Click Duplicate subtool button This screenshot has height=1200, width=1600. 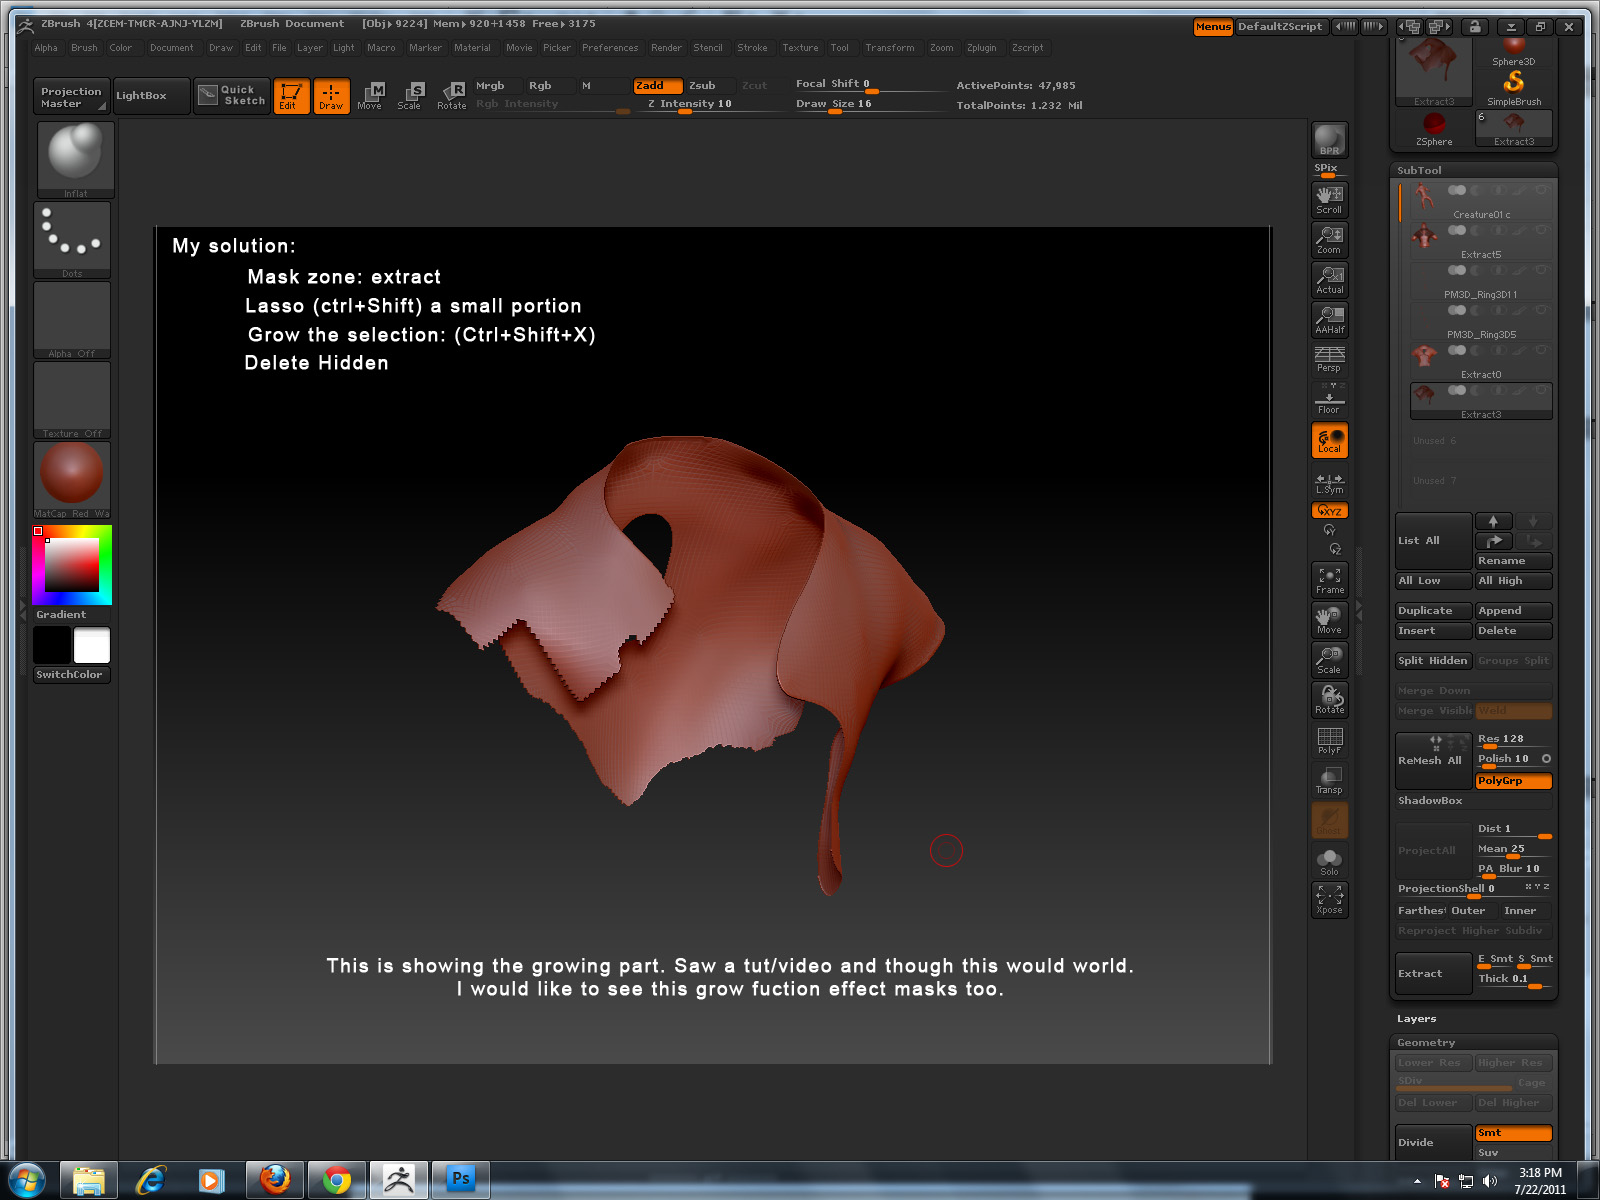pyautogui.click(x=1433, y=611)
